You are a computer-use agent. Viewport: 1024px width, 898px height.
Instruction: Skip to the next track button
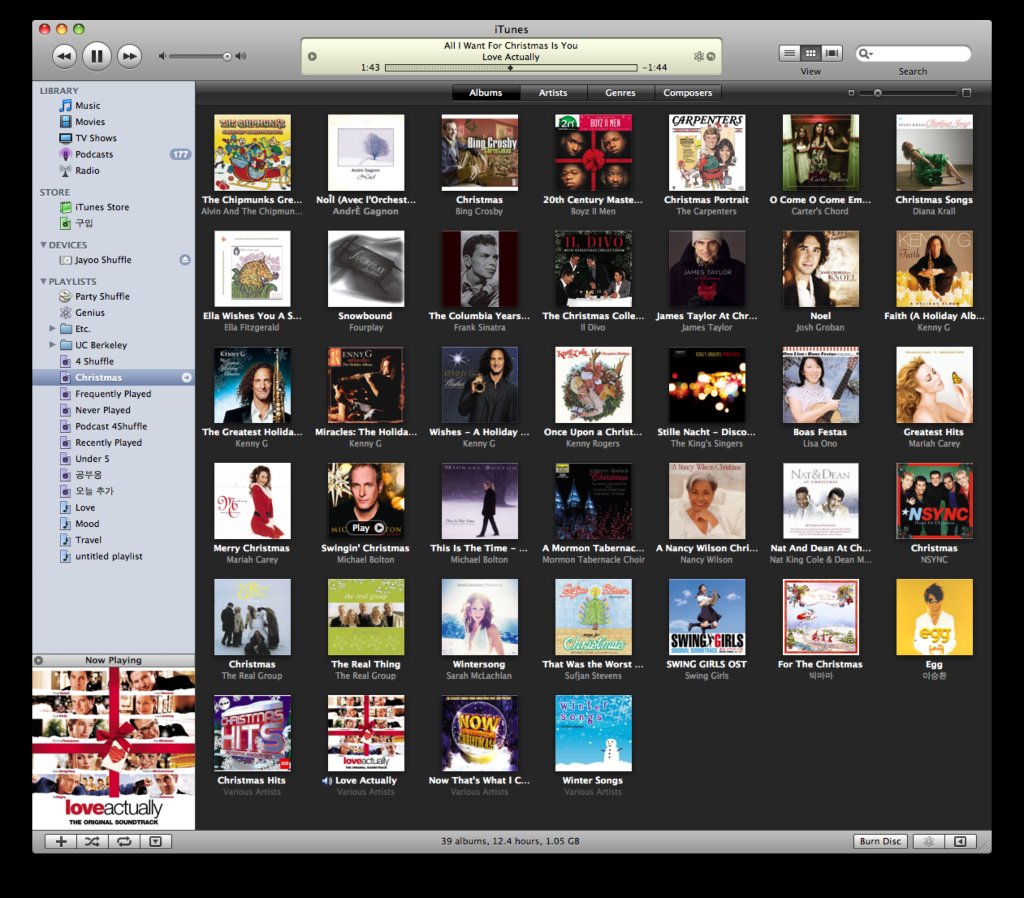click(x=129, y=56)
